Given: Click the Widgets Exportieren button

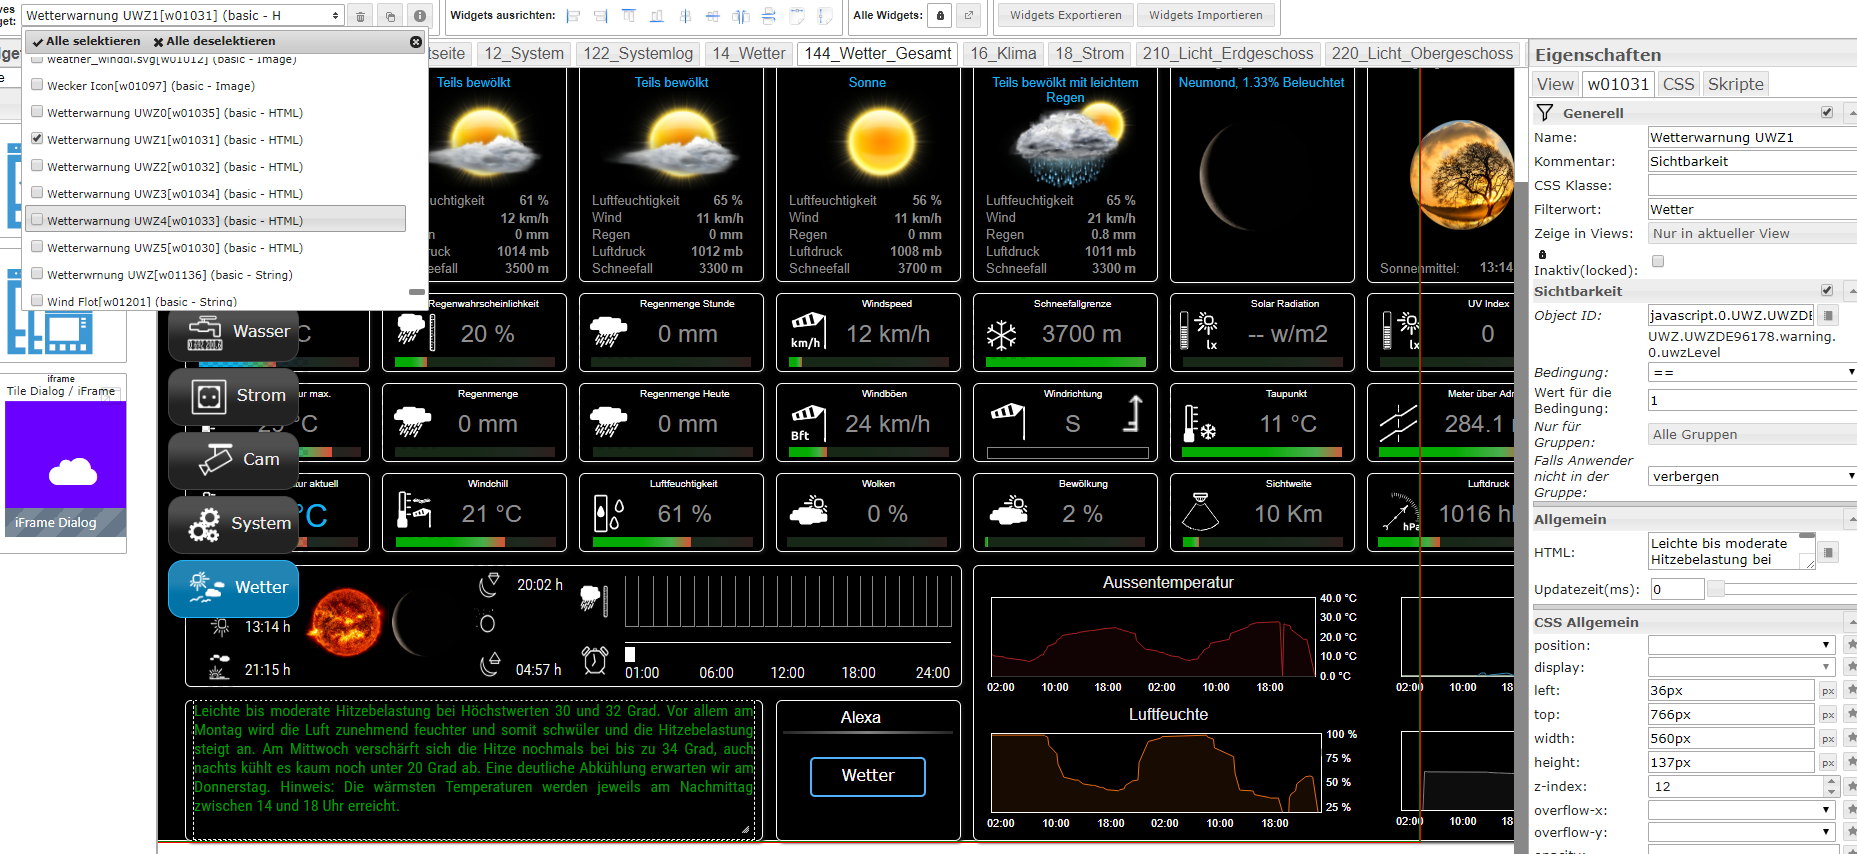Looking at the screenshot, I should (x=1066, y=16).
